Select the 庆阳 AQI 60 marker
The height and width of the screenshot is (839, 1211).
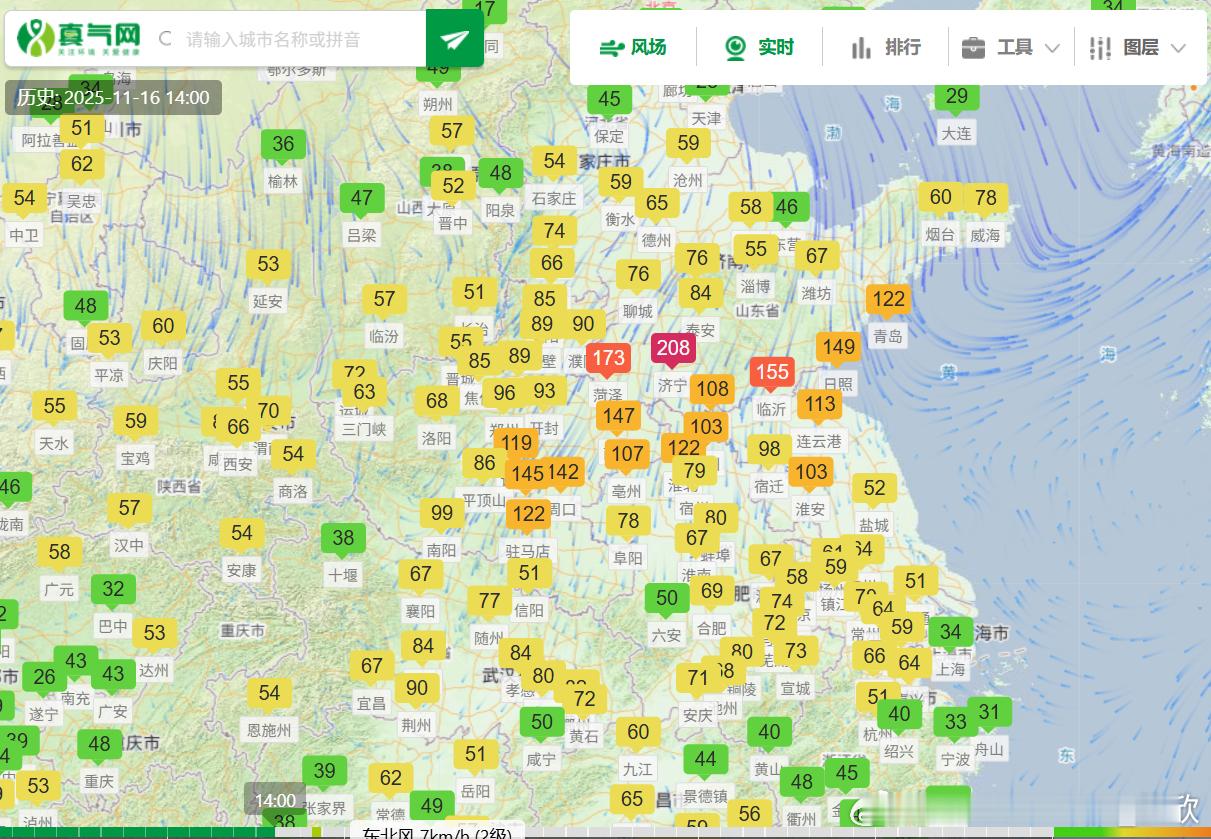[163, 328]
